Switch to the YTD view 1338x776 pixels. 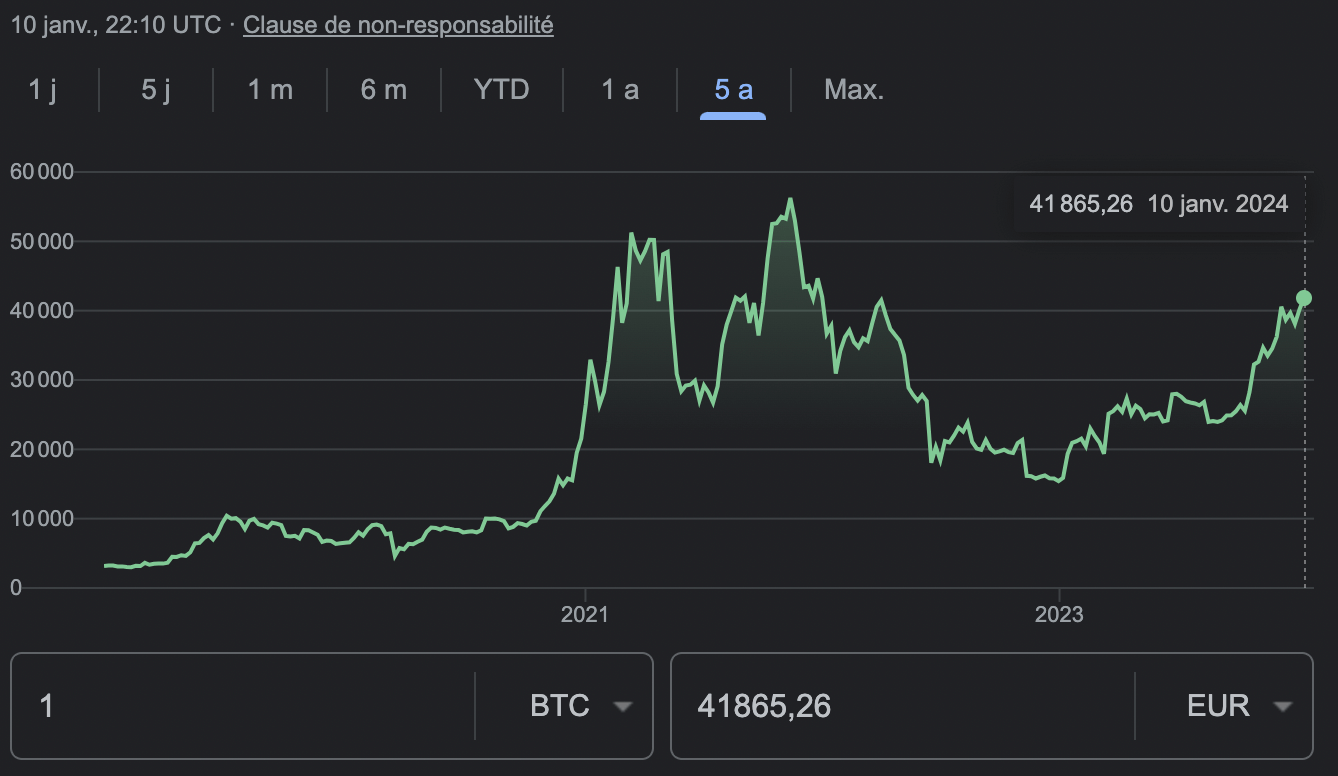(501, 90)
